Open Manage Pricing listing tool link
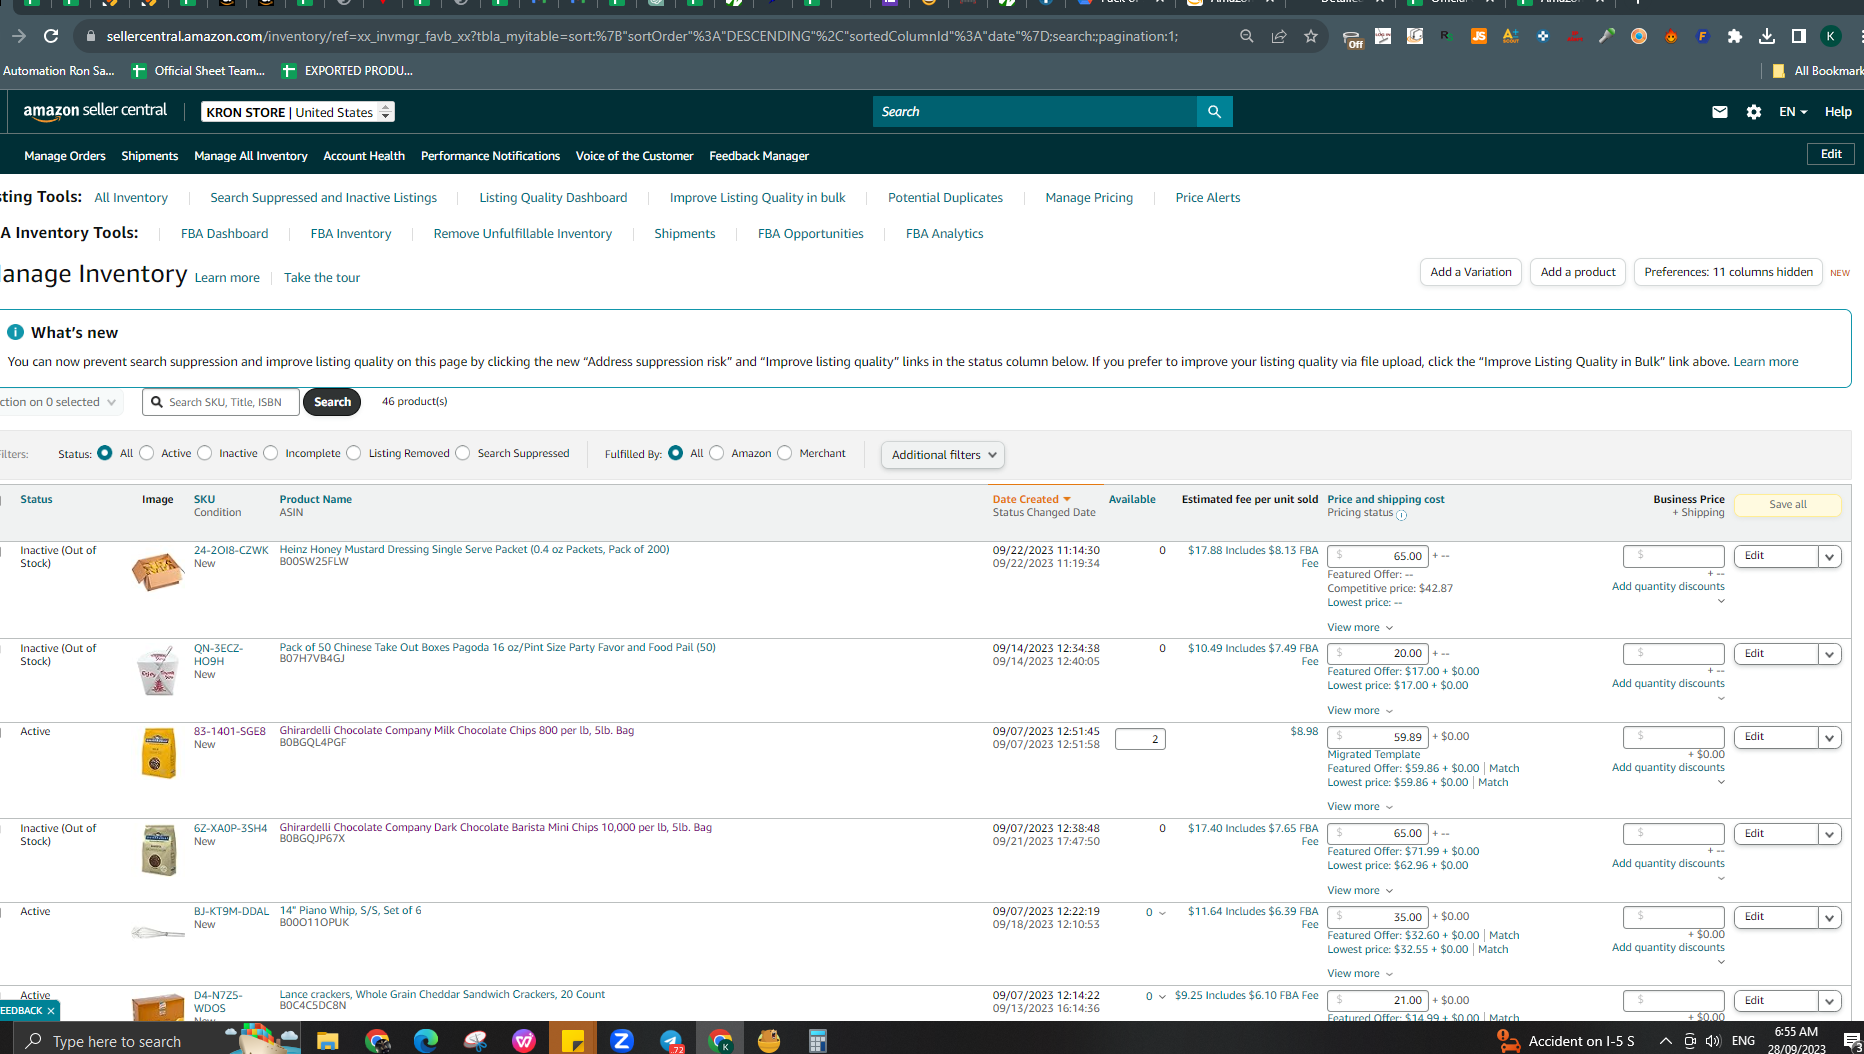Screen dimensions: 1864x1054 [x=1089, y=198]
